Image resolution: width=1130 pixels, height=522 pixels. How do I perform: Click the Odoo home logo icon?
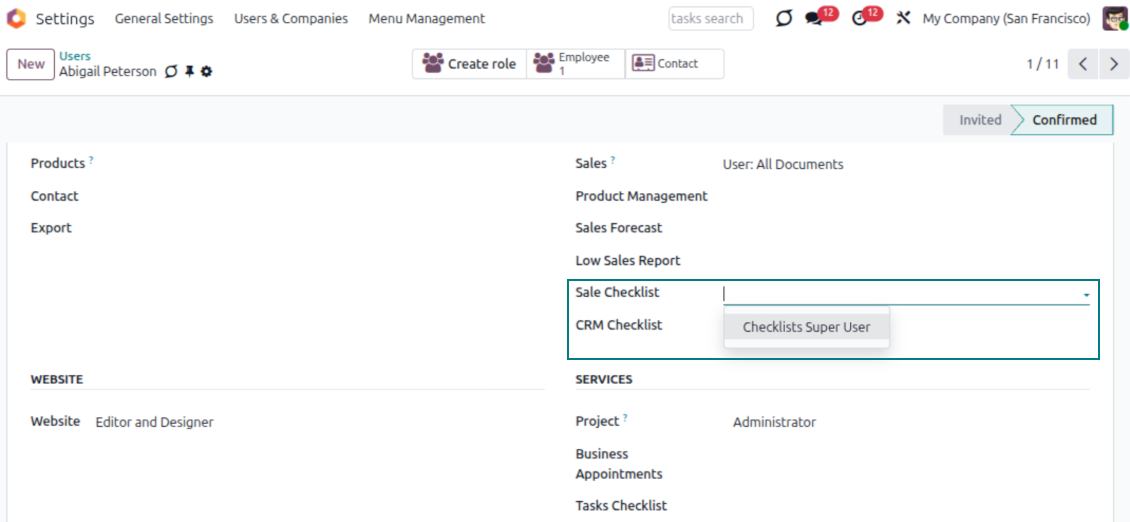pyautogui.click(x=16, y=19)
